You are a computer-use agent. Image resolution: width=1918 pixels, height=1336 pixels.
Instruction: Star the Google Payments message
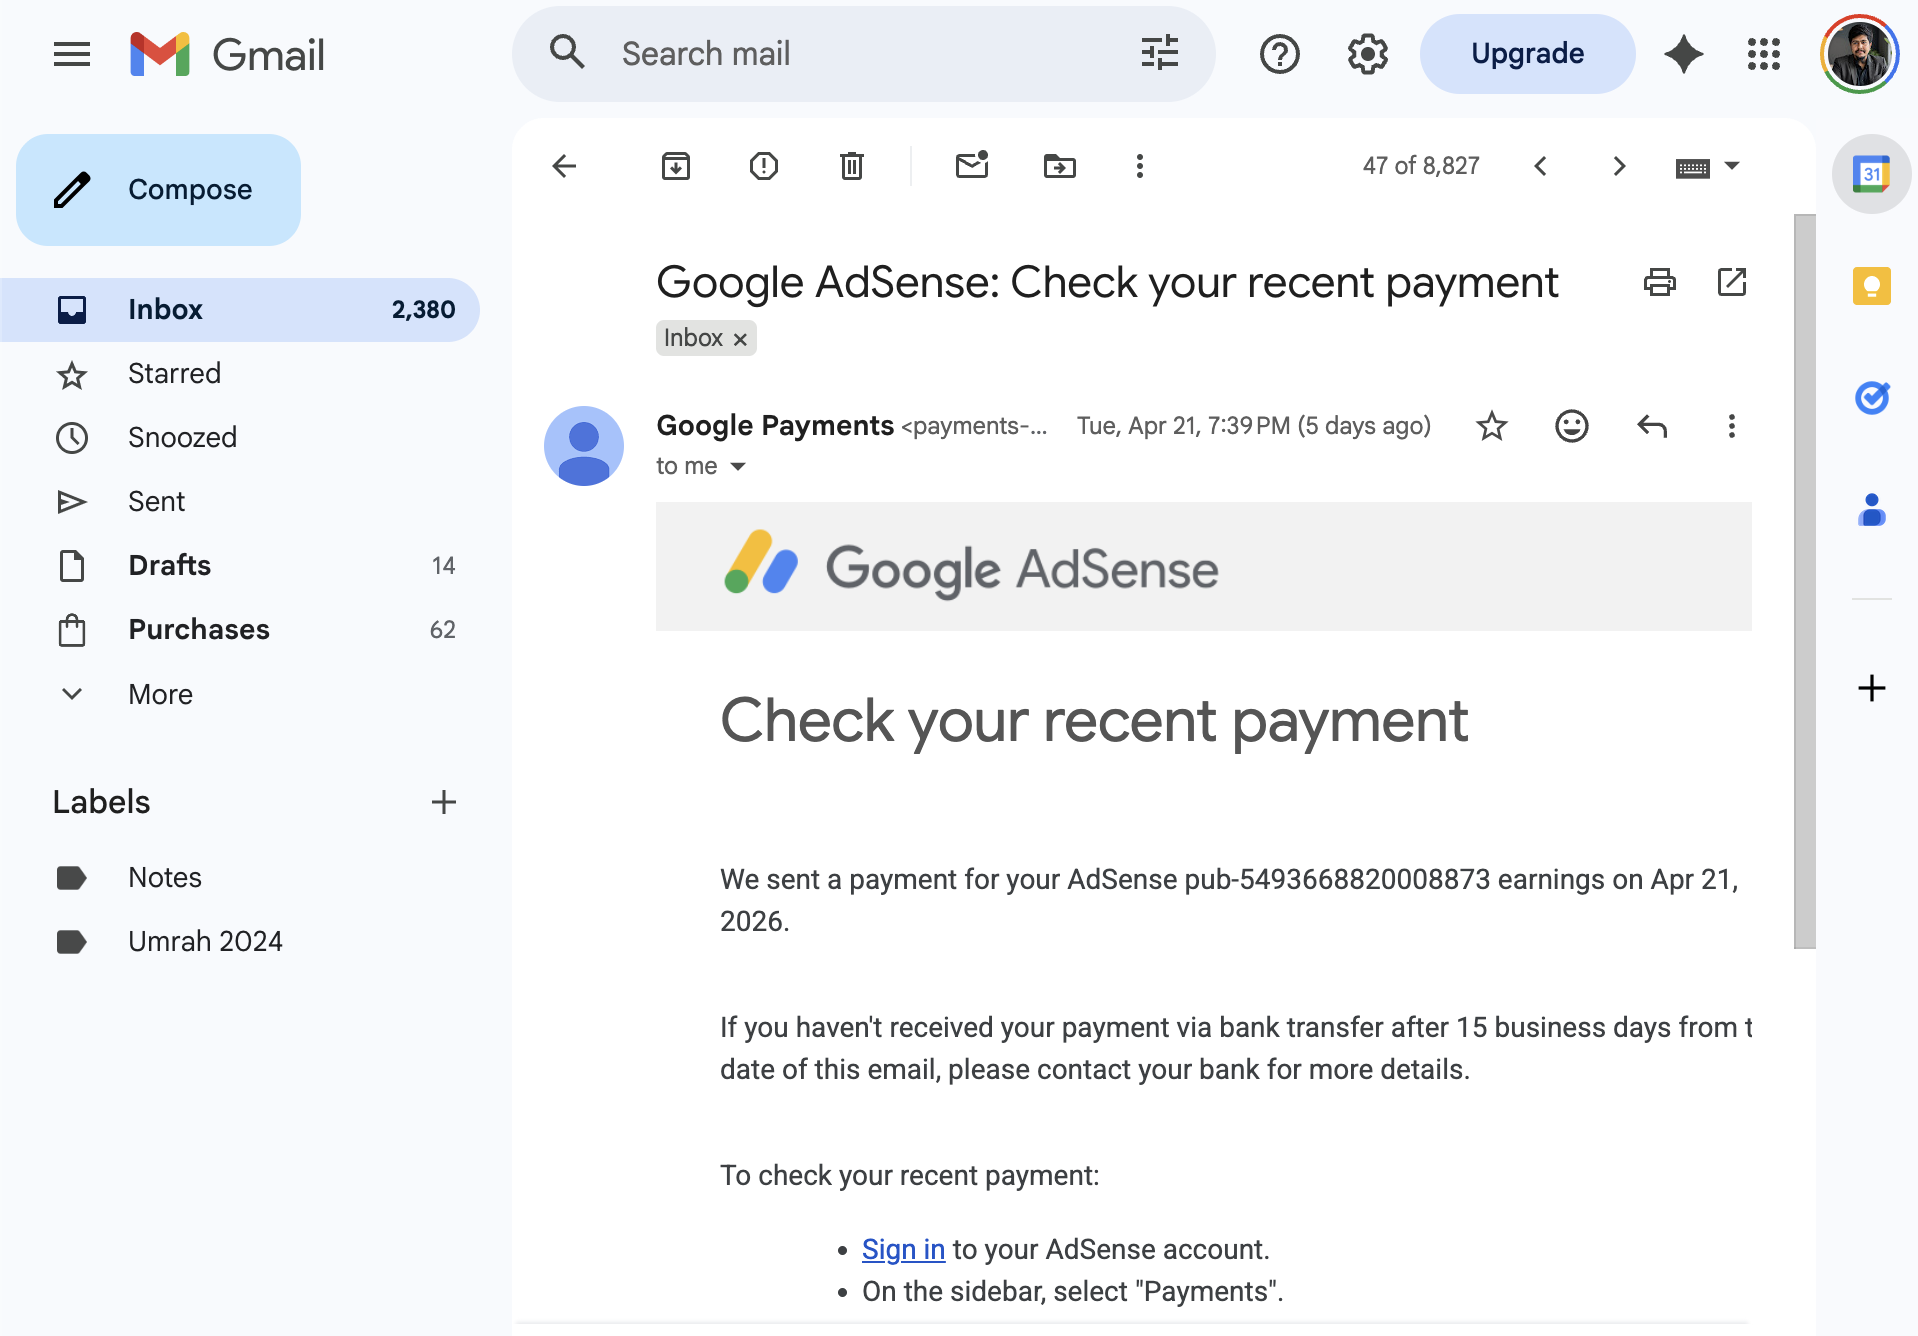(1492, 427)
